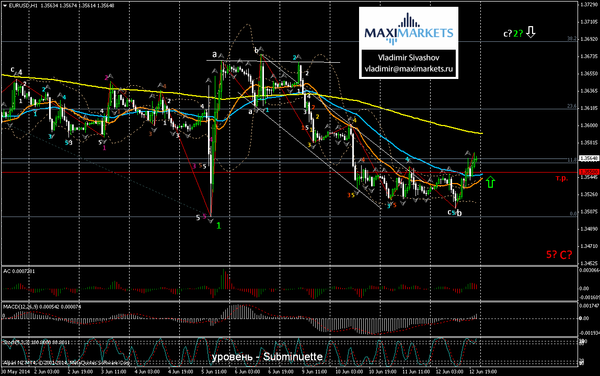The width and height of the screenshot is (600, 376).
Task: Click the уровень - Subminuette caption
Action: tap(267, 357)
